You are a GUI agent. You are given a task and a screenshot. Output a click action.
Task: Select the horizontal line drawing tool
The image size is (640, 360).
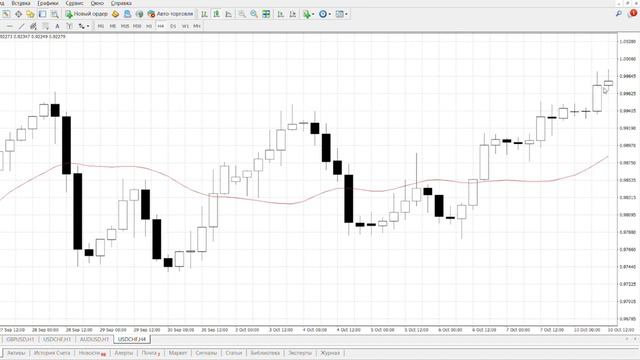point(9,26)
